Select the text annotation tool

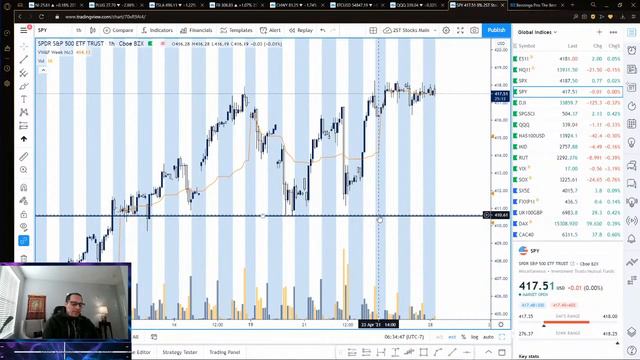point(24,99)
